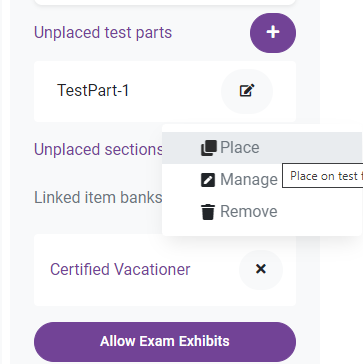Click the stacked-pages Place icon

pos(209,148)
